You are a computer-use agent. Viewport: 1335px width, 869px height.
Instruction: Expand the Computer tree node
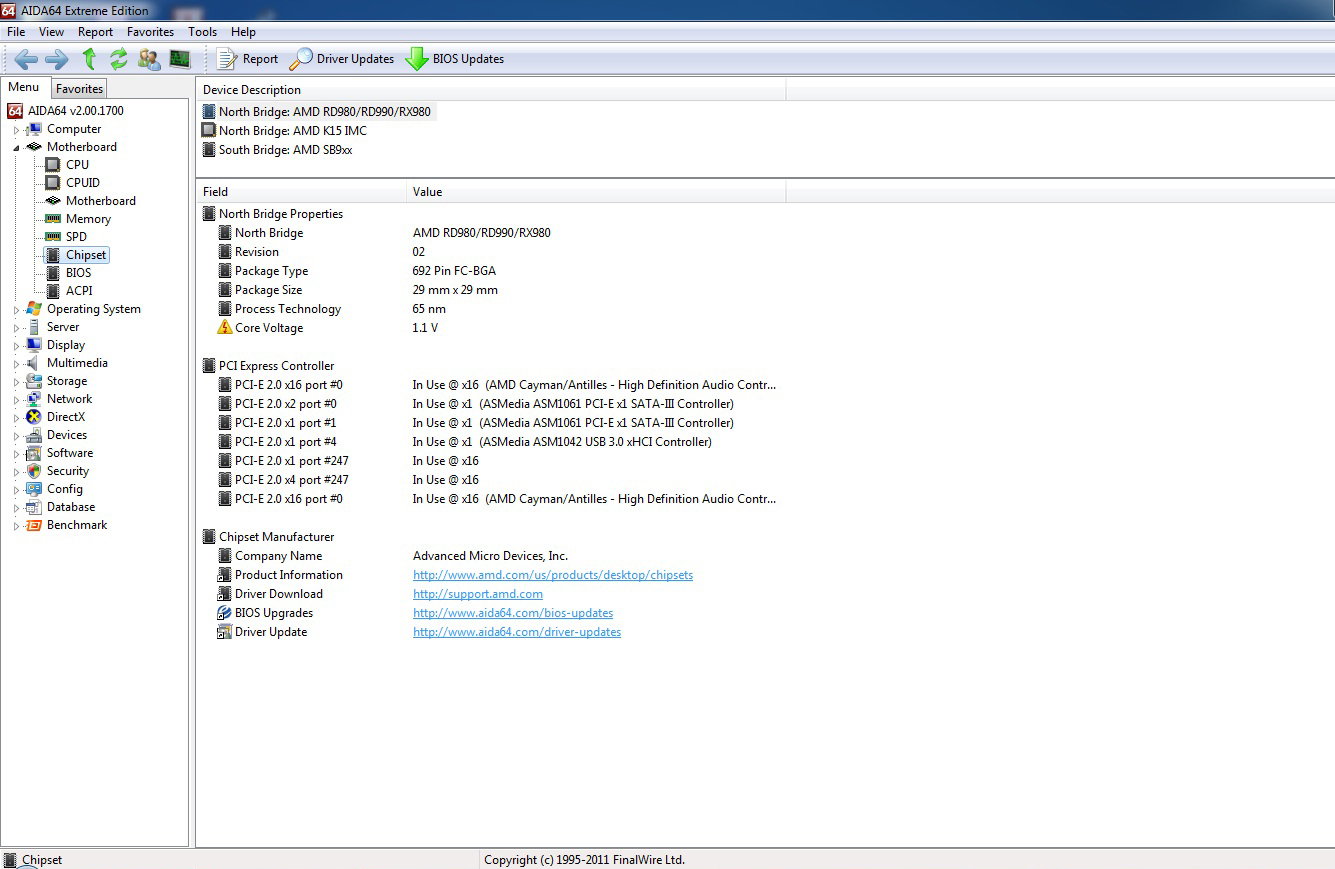tap(16, 130)
